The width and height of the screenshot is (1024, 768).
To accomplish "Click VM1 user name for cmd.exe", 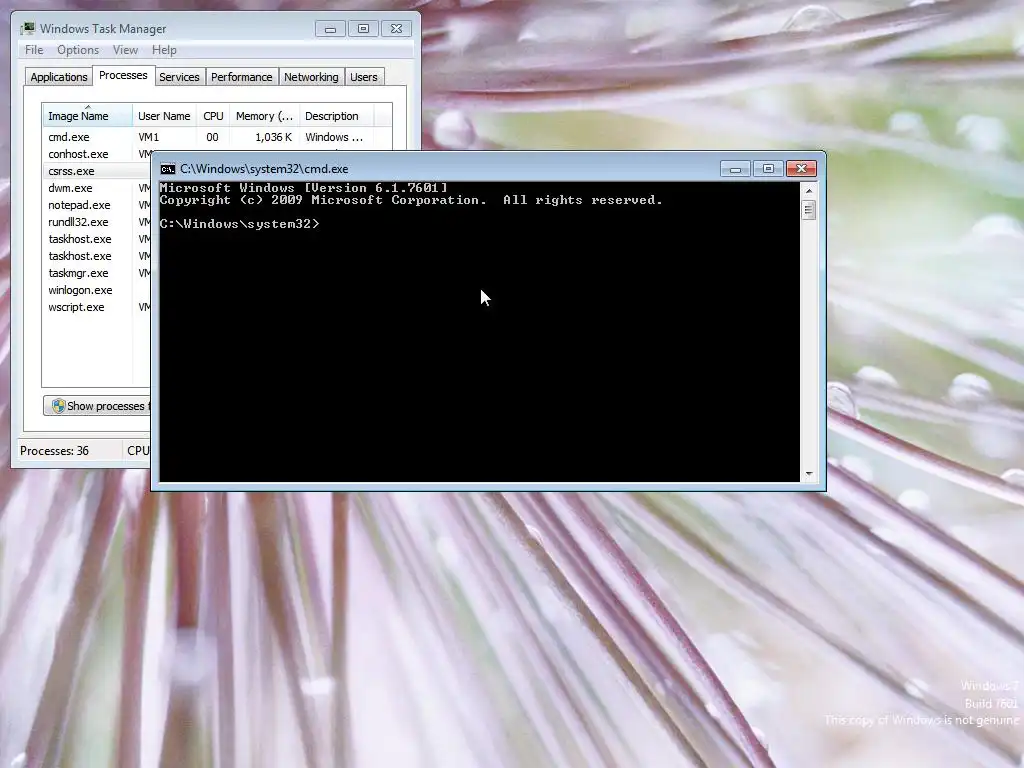I will [x=148, y=137].
